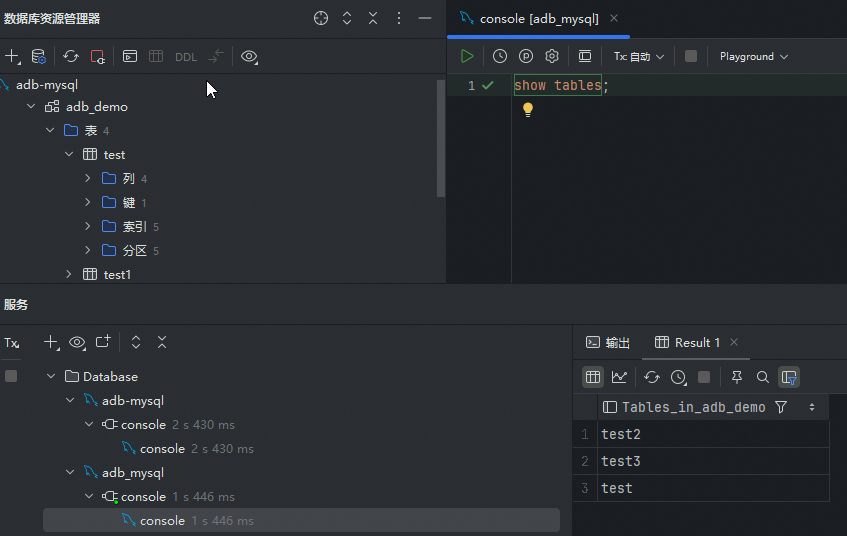
Task: Click the services stop square button
Action: 11,376
